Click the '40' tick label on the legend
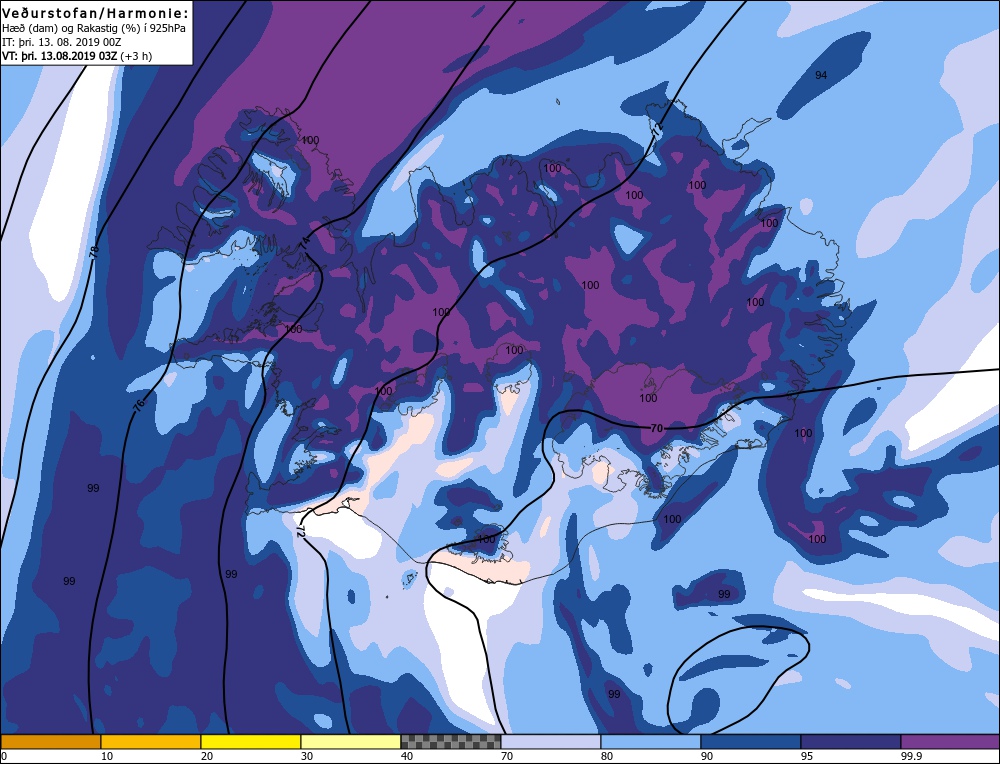 coord(407,756)
